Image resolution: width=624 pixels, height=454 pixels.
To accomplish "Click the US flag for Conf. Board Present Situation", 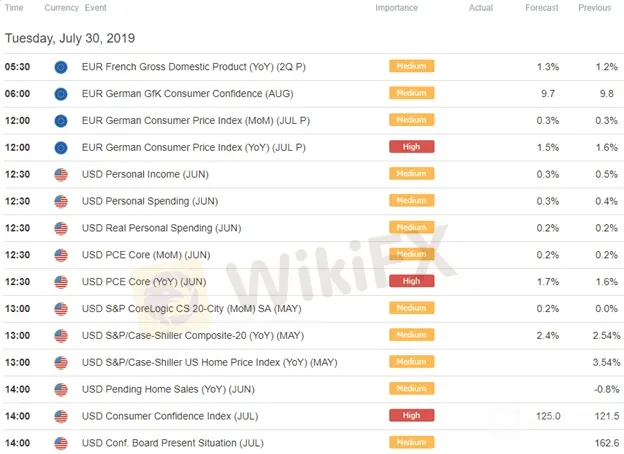I will (61, 442).
